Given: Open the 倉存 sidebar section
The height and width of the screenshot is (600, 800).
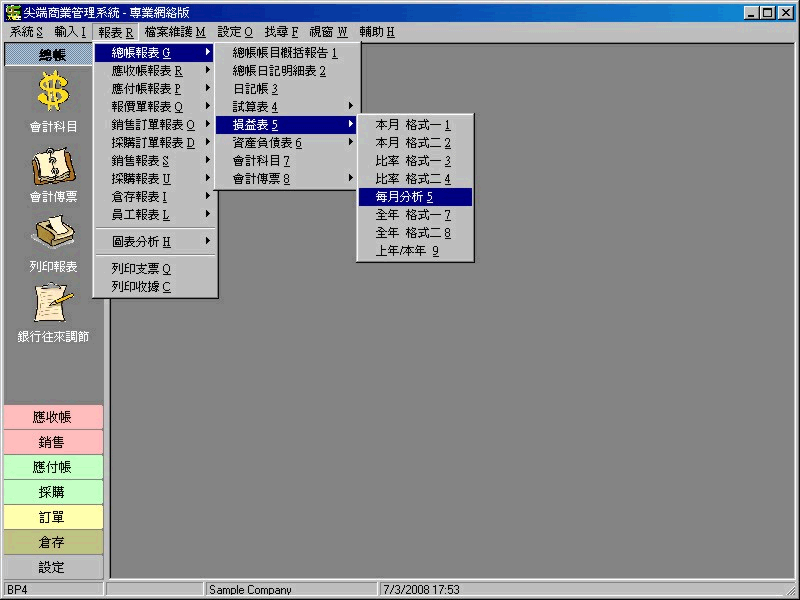Looking at the screenshot, I should coord(53,542).
